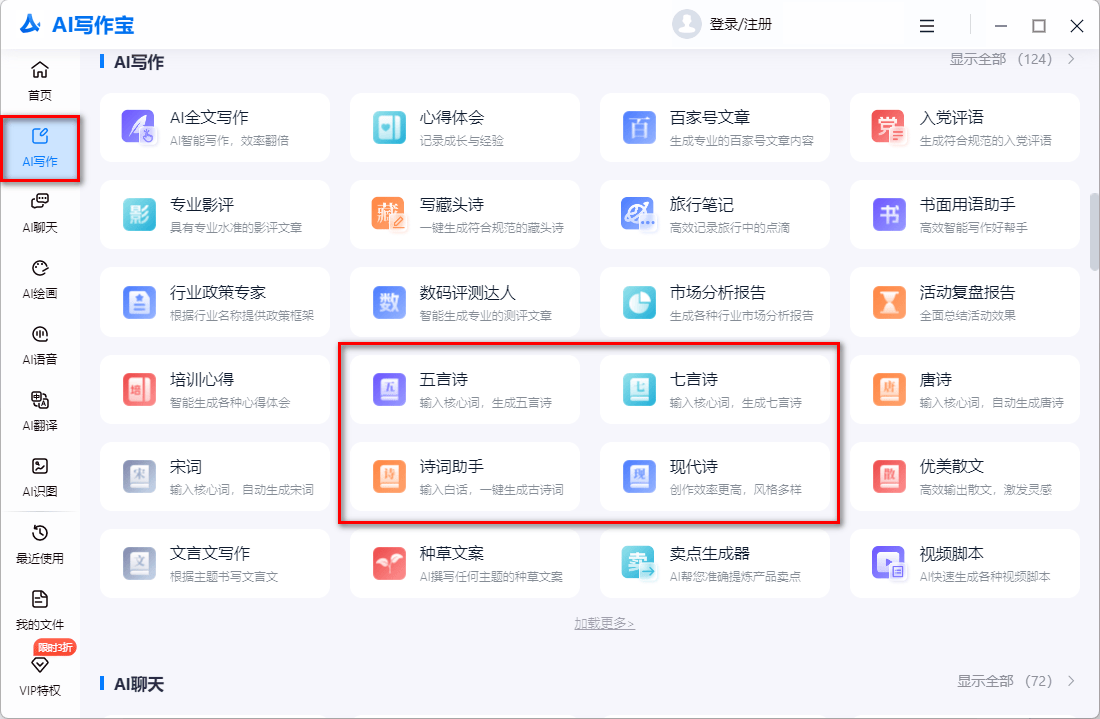Screen dimensions: 1100x719
Task: Open the hamburger menu in title bar
Action: point(927,26)
